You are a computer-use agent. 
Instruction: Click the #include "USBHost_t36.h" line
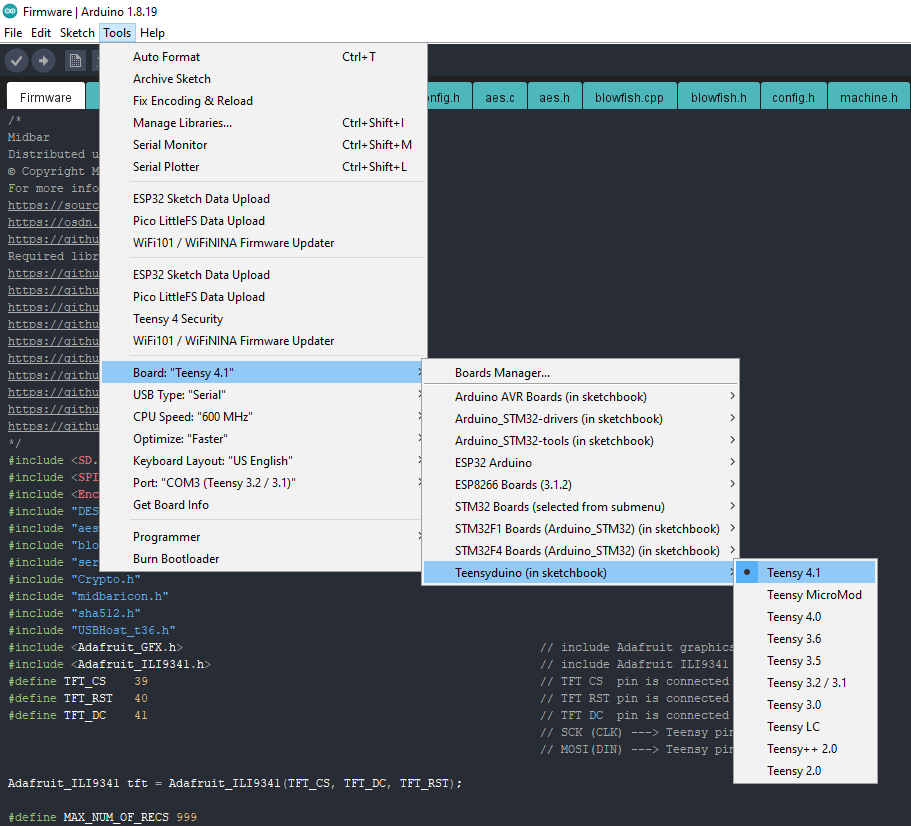tap(92, 630)
